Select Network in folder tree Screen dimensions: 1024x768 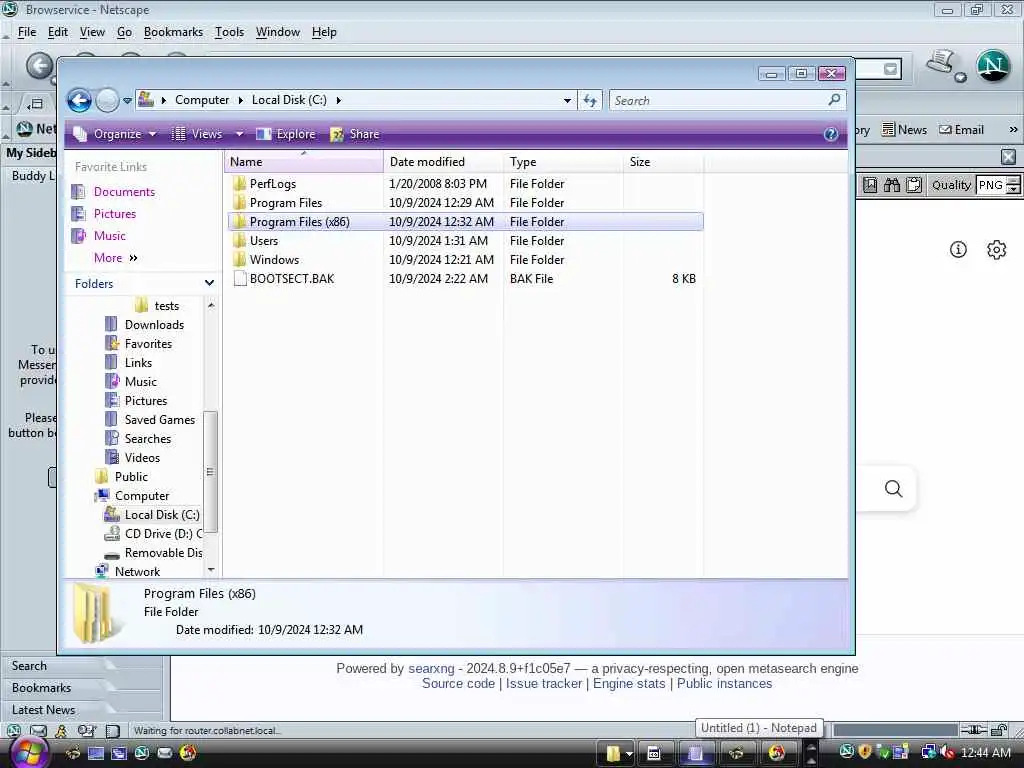tap(136, 572)
